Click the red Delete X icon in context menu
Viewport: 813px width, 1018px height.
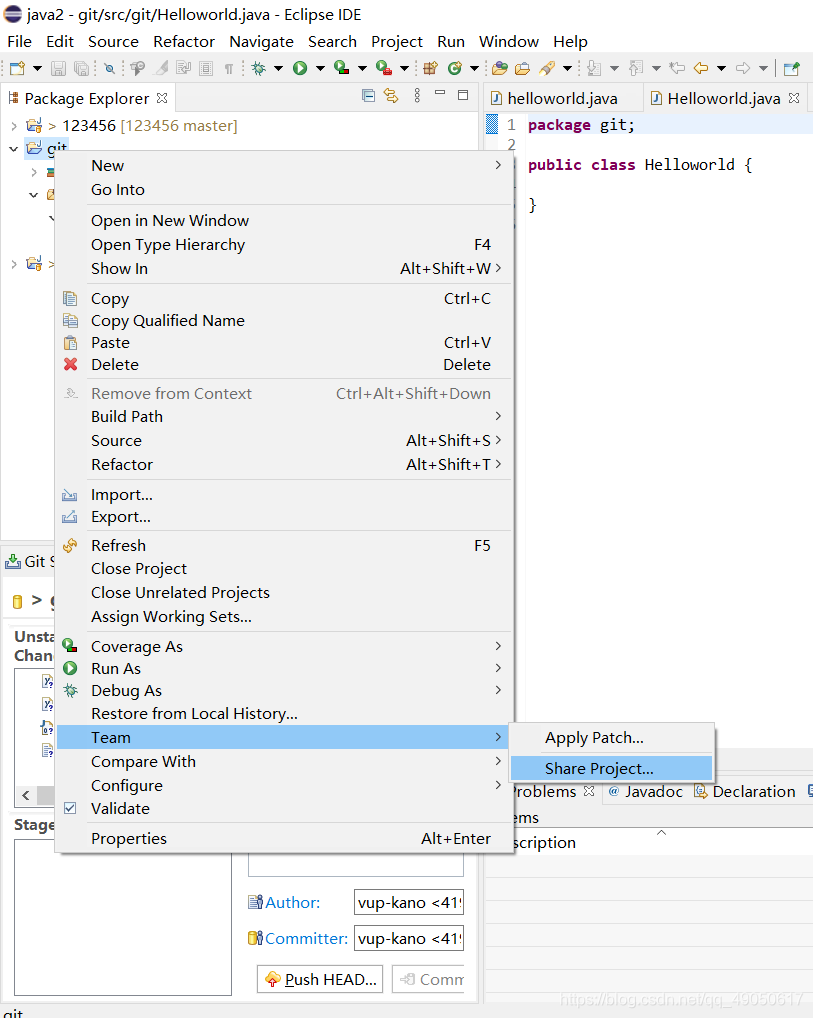click(70, 364)
